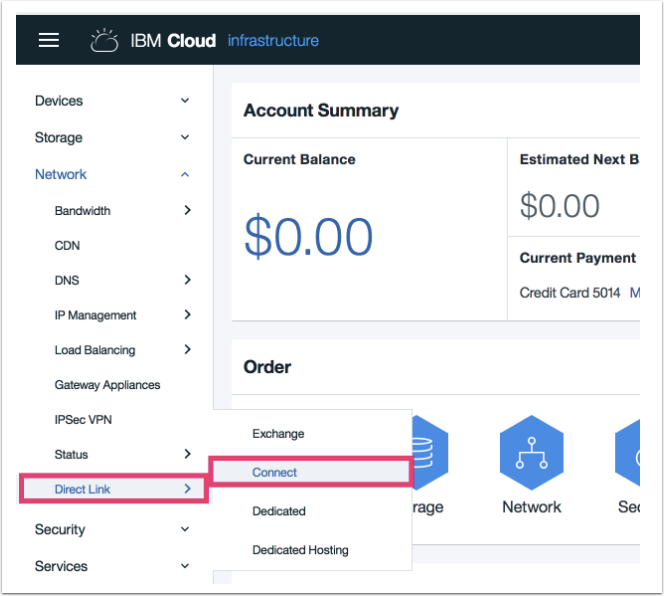Screen dimensions: 664x596
Task: Choose Connect from the Direct Link submenu
Action: (311, 472)
